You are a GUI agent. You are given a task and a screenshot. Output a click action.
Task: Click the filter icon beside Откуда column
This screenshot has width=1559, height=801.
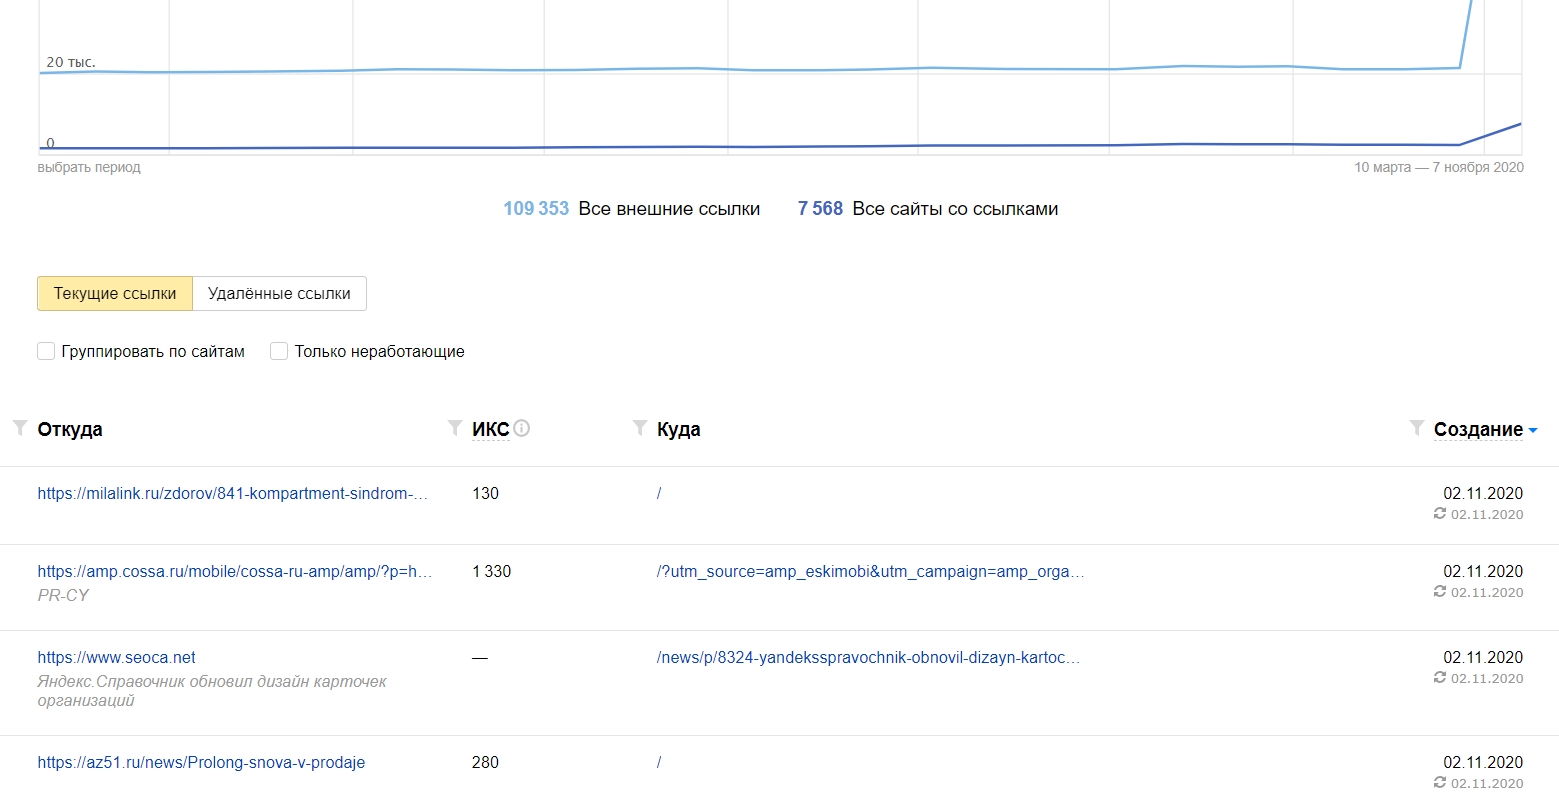coord(19,428)
